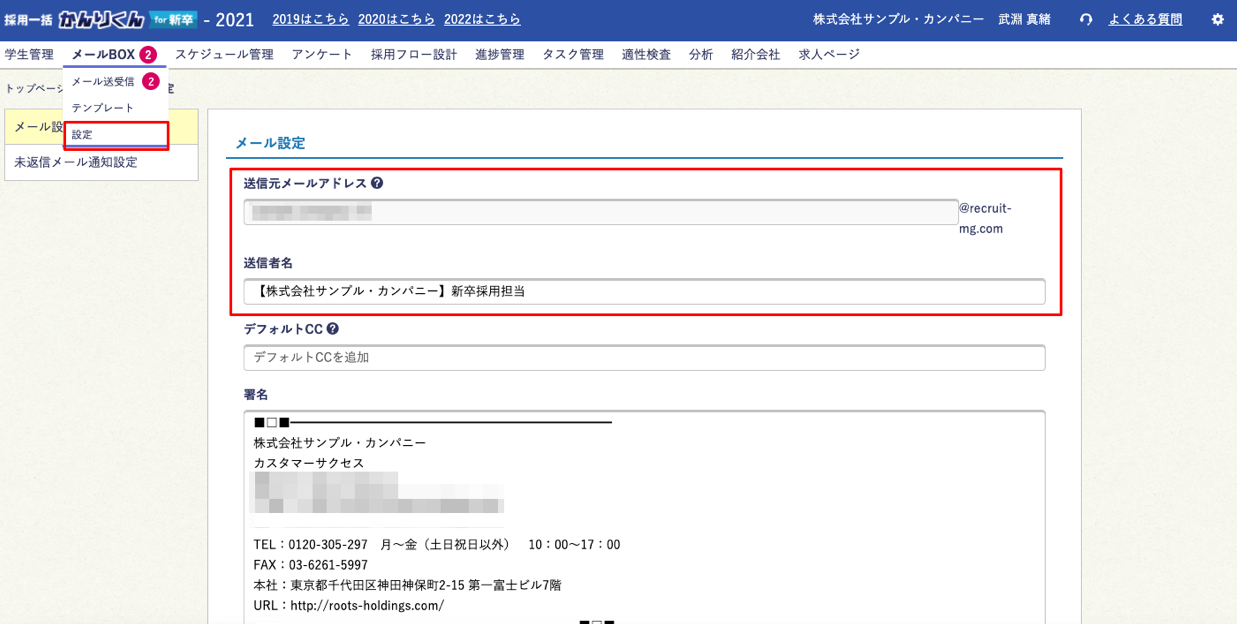The image size is (1237, 624).
Task: Click the デフォルトCC input field
Action: pyautogui.click(x=644, y=358)
